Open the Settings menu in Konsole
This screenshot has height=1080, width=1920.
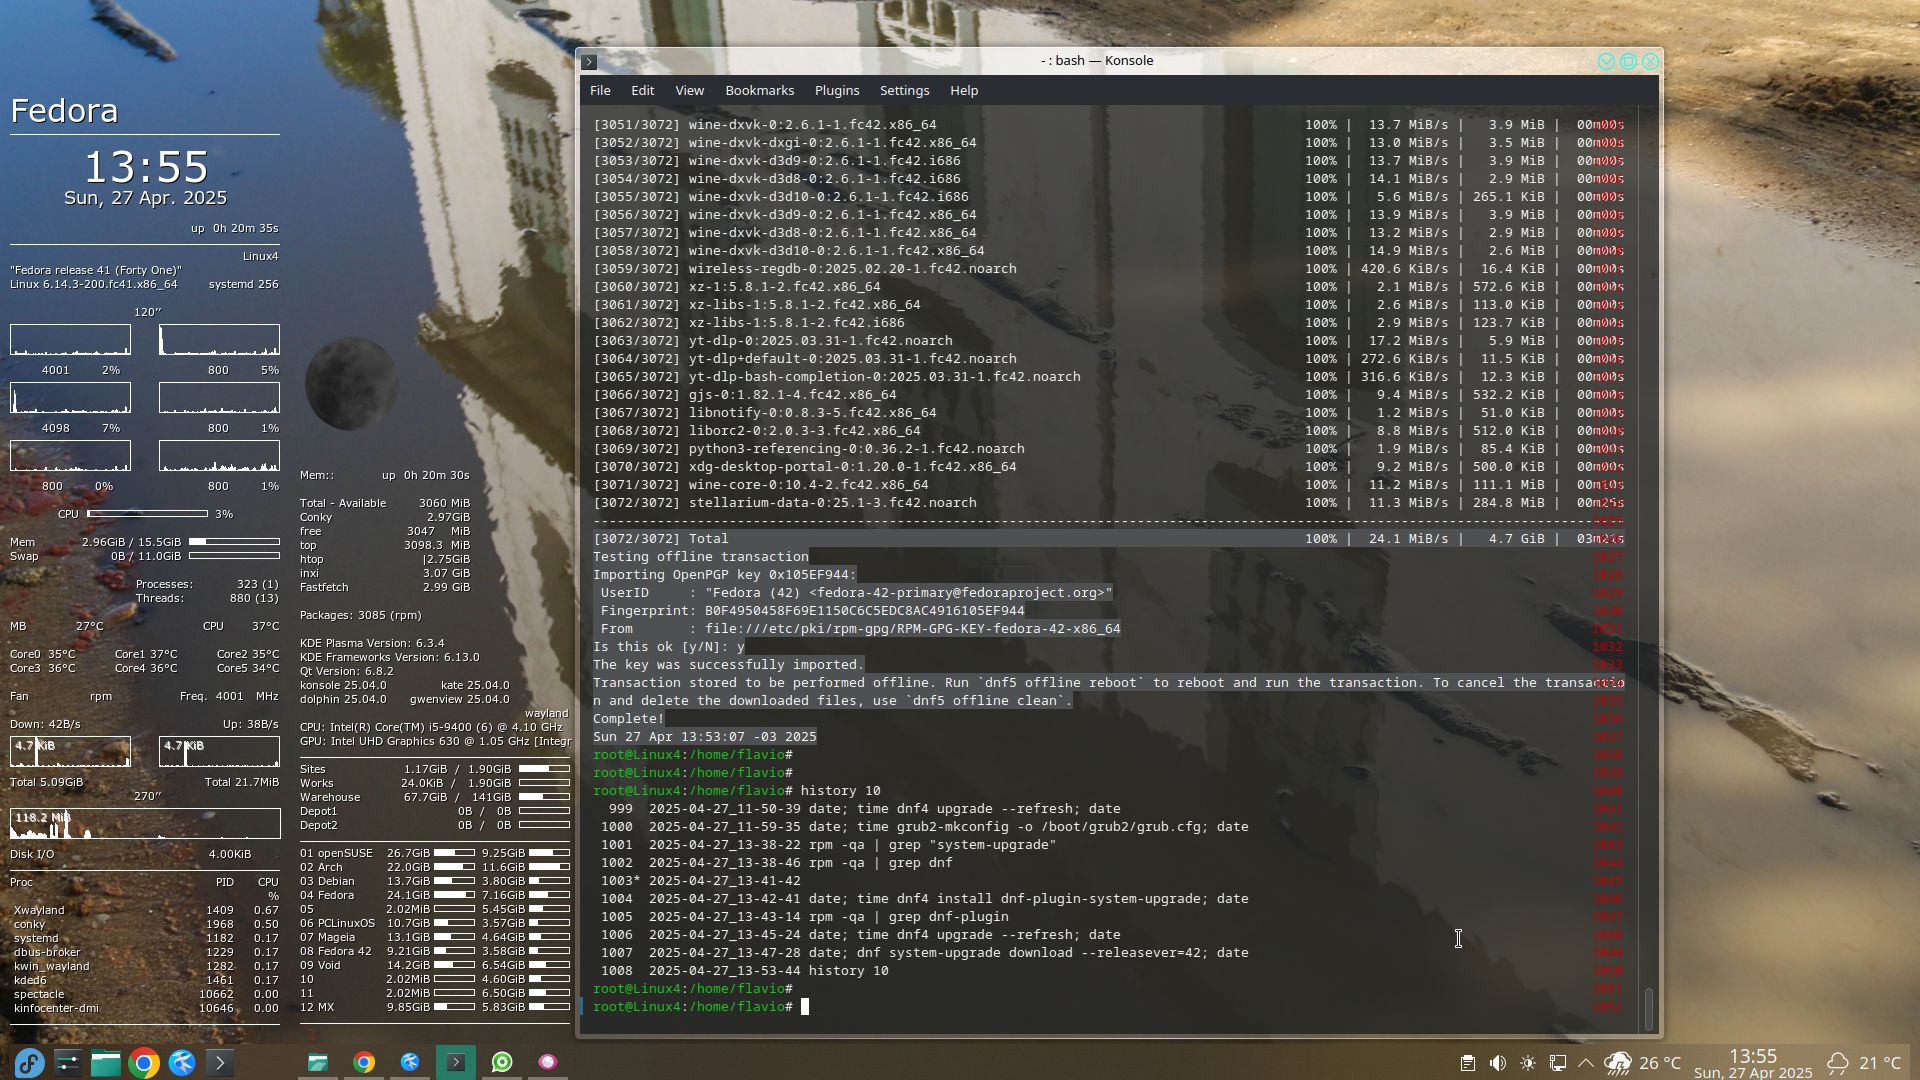click(x=905, y=91)
